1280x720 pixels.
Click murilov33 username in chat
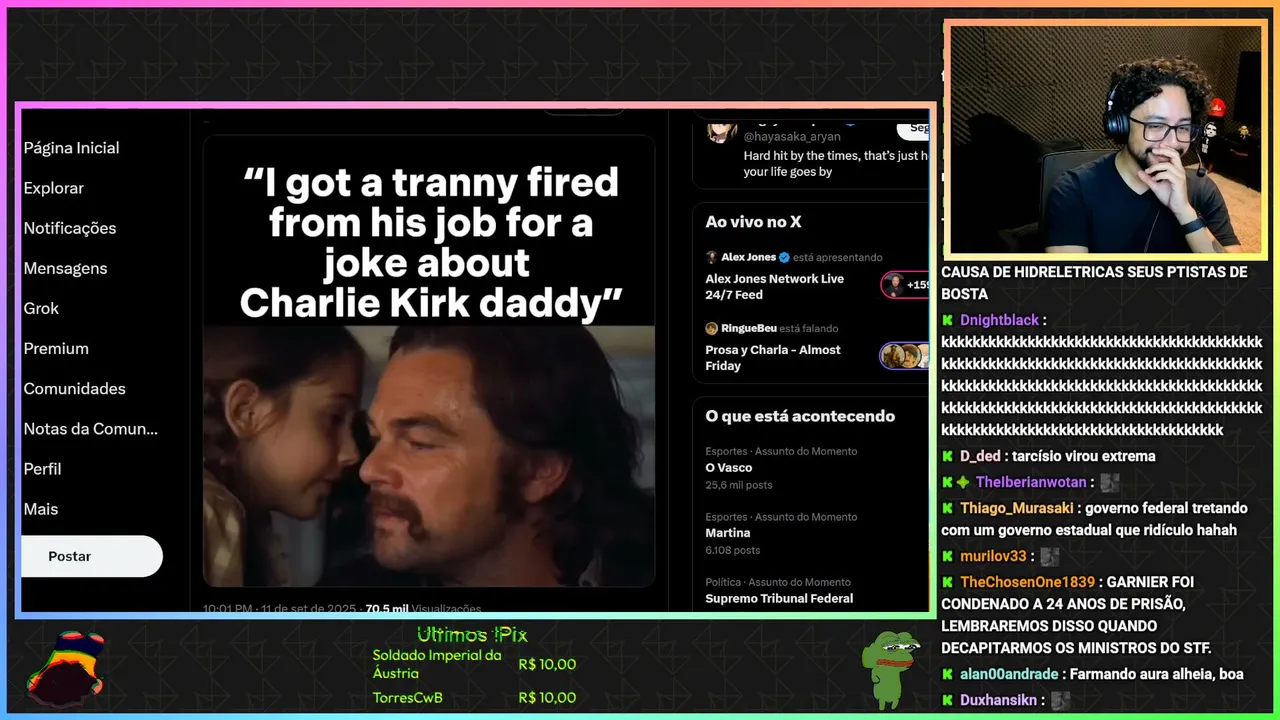click(993, 556)
